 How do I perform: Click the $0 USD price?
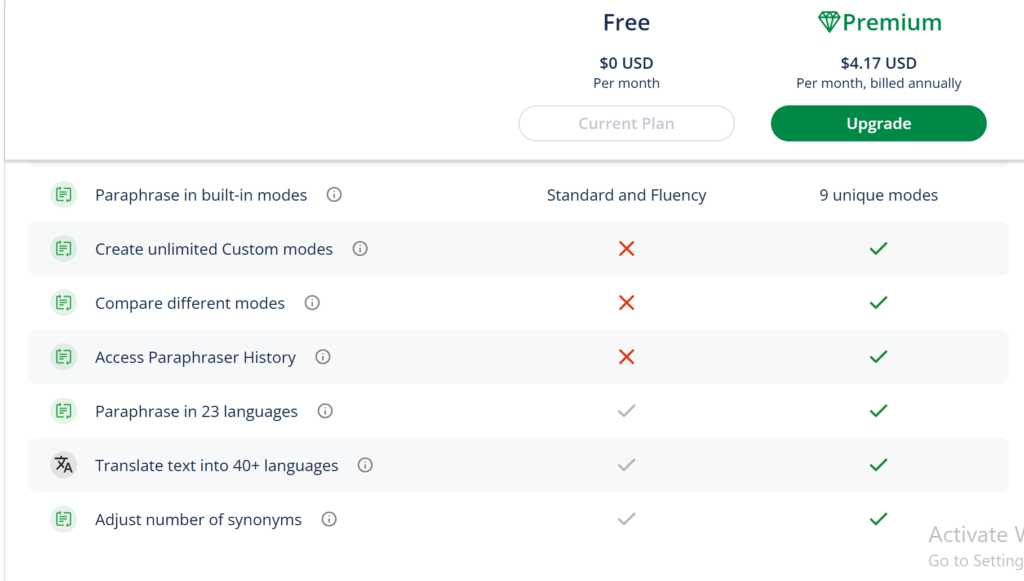click(x=626, y=63)
